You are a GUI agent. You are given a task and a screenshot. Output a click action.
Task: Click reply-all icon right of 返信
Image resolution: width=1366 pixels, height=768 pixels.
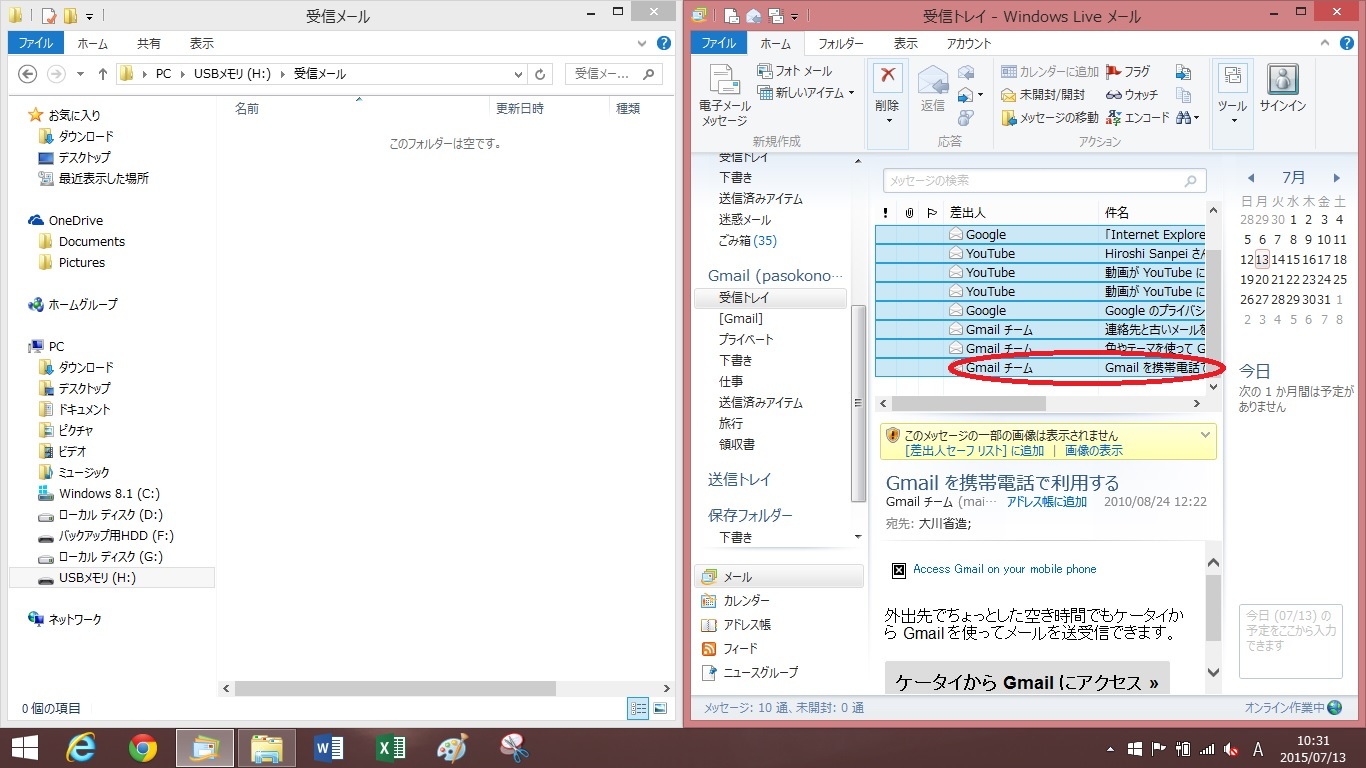tap(966, 72)
